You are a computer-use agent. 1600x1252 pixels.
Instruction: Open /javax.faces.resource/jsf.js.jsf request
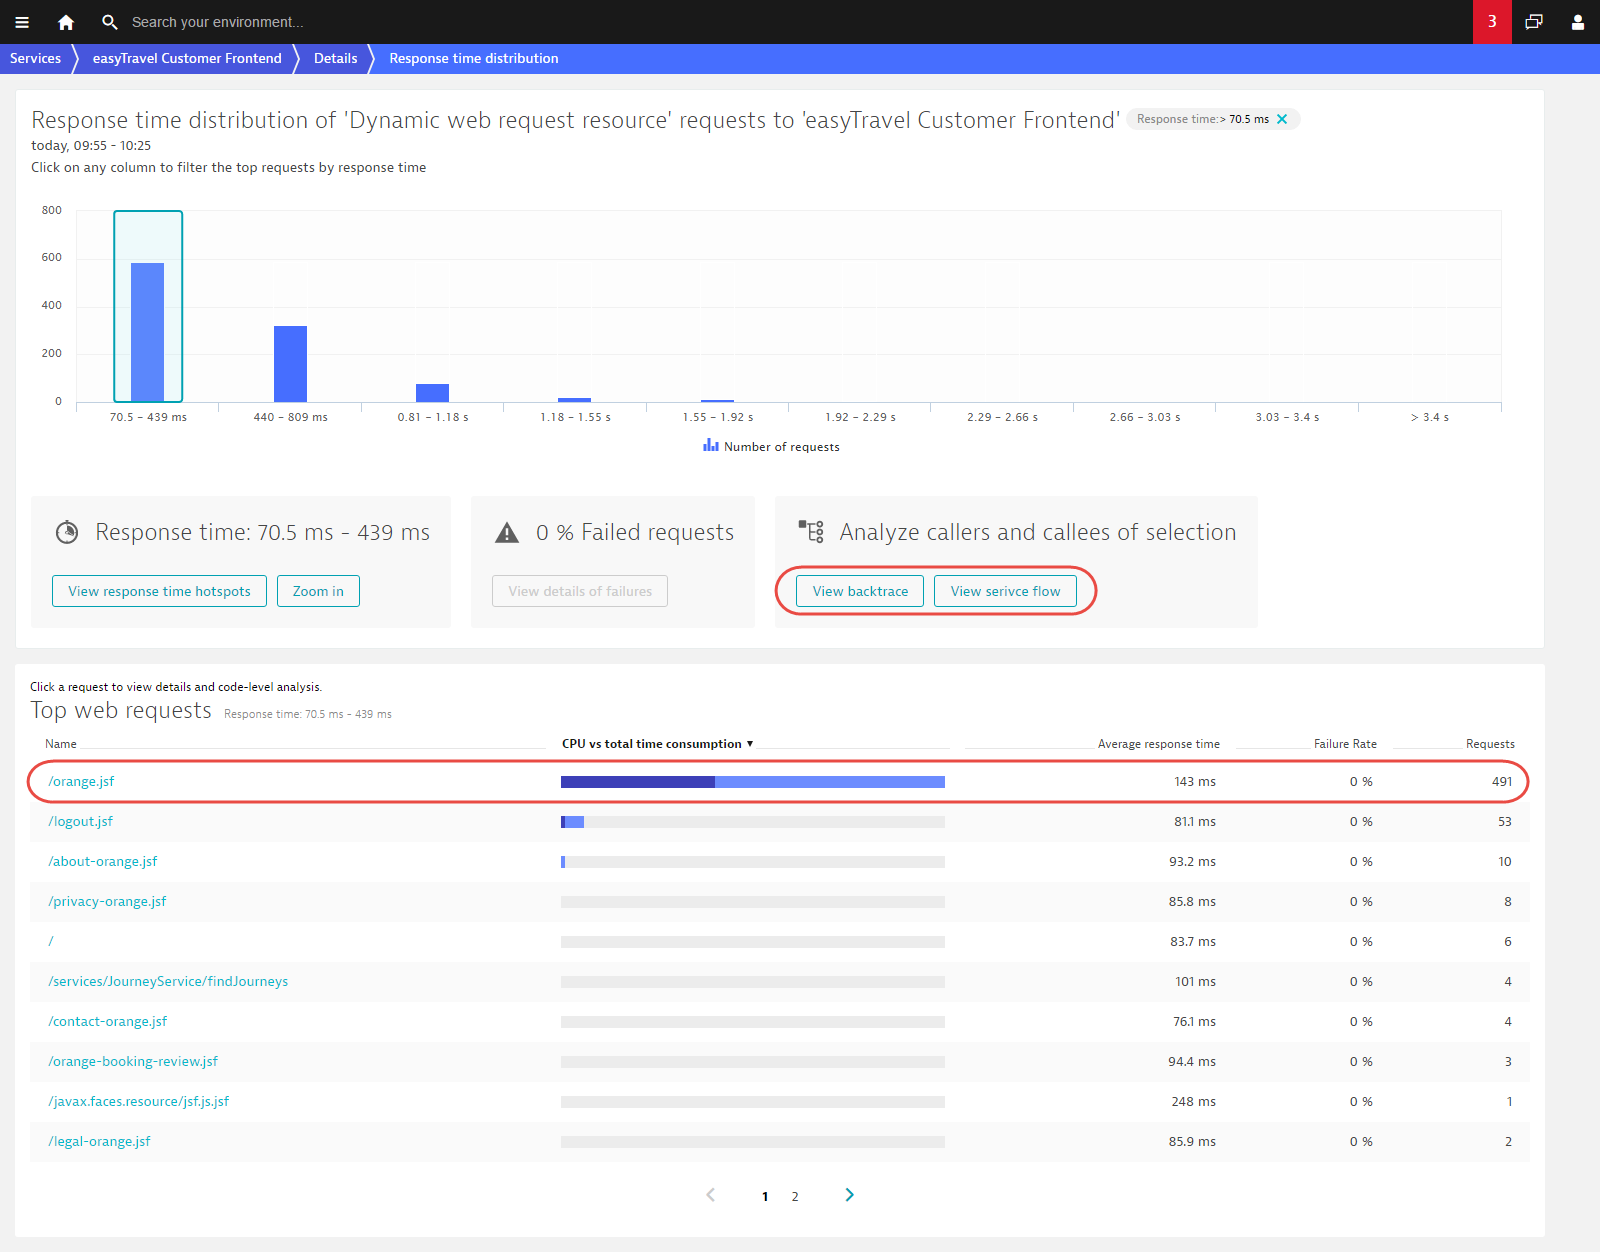[x=139, y=1101]
